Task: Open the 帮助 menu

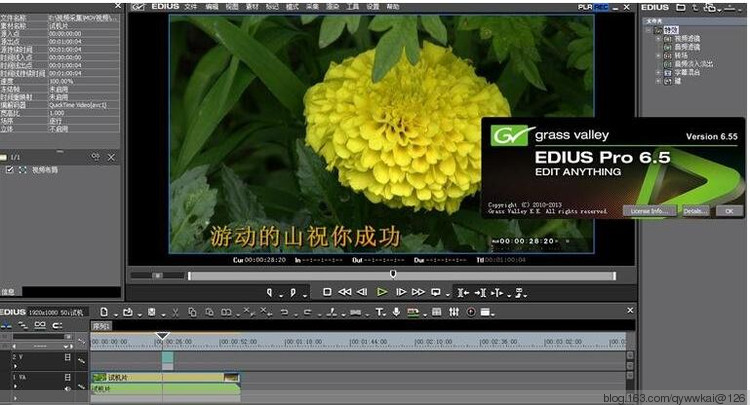Action: click(393, 7)
